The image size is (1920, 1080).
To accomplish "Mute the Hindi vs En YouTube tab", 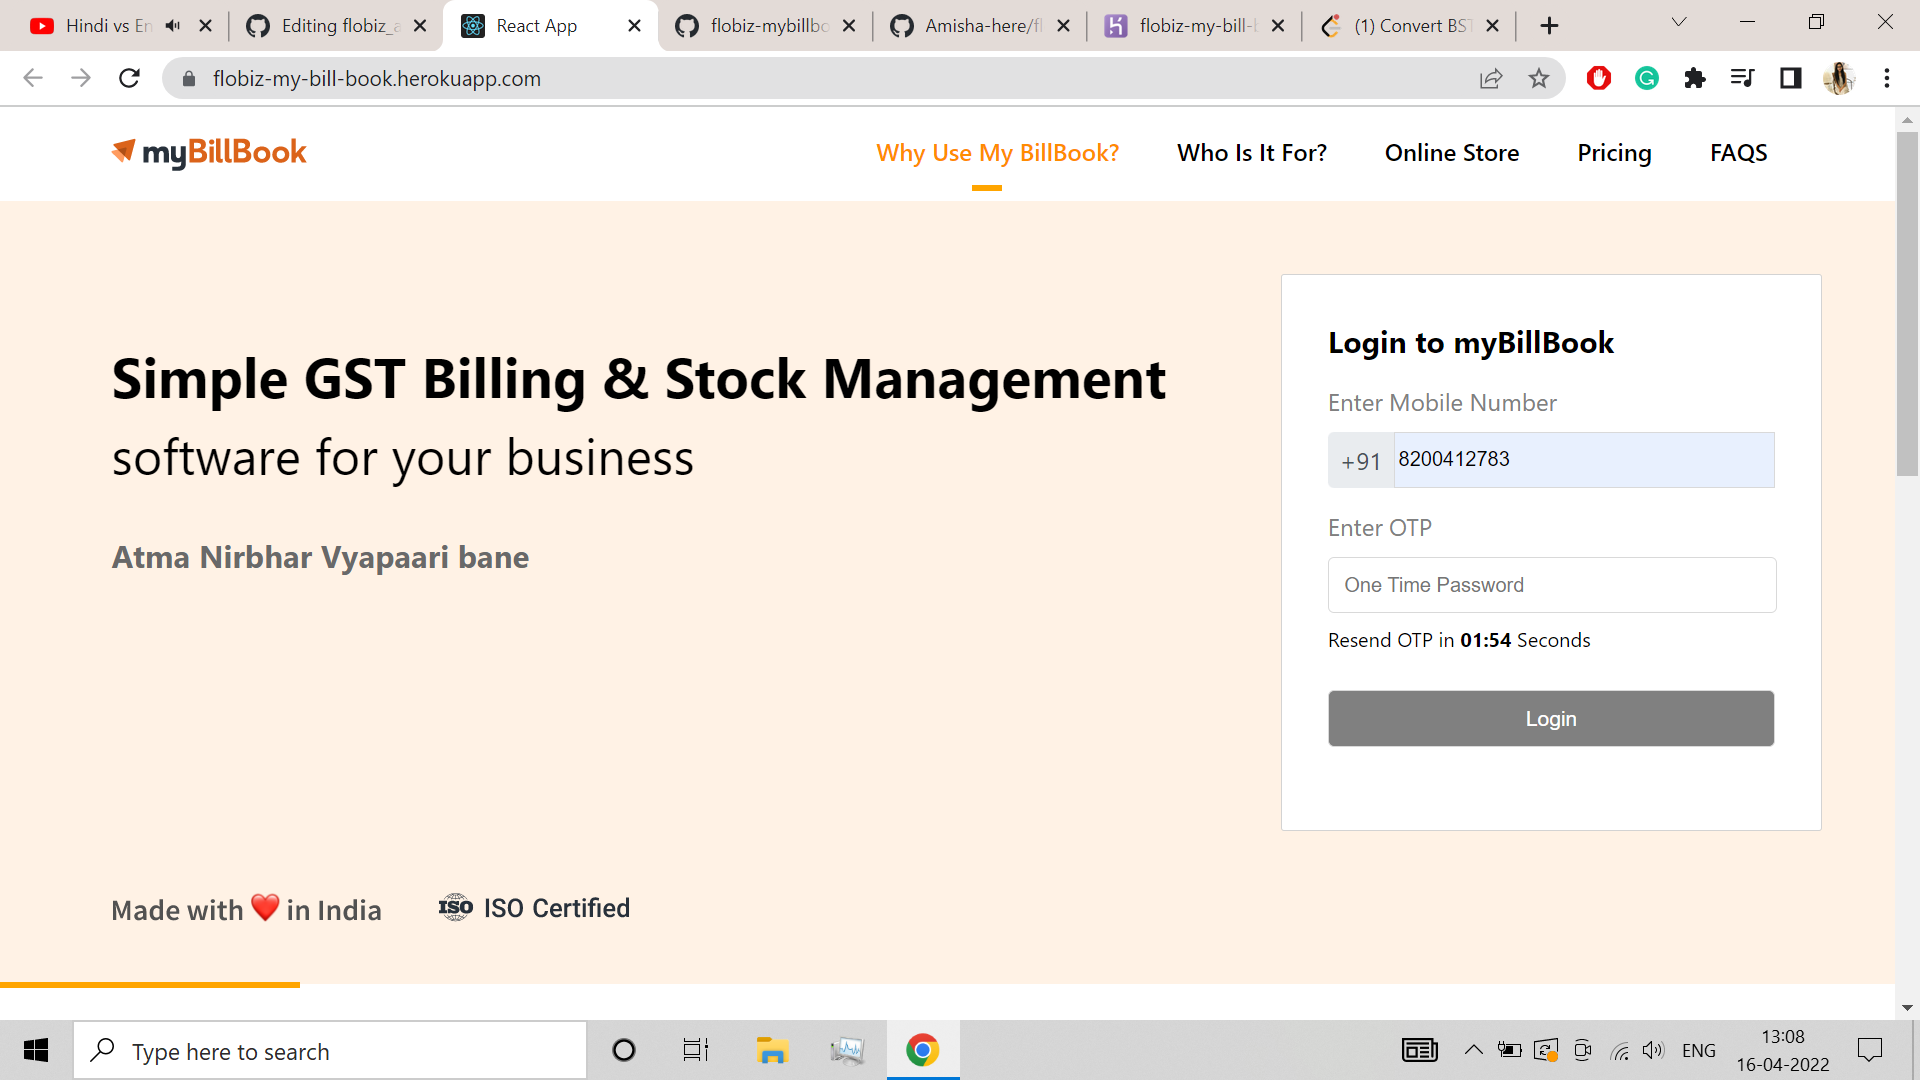I will pyautogui.click(x=173, y=25).
